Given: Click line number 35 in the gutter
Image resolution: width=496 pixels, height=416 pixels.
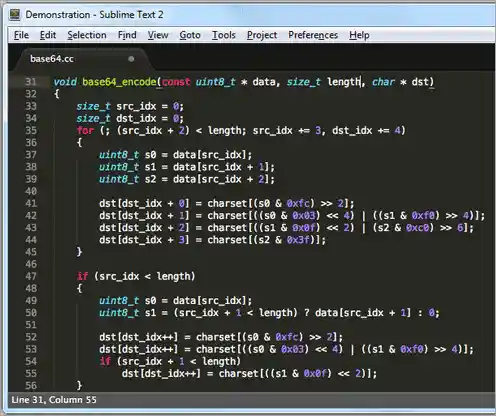Looking at the screenshot, I should click(x=31, y=130).
